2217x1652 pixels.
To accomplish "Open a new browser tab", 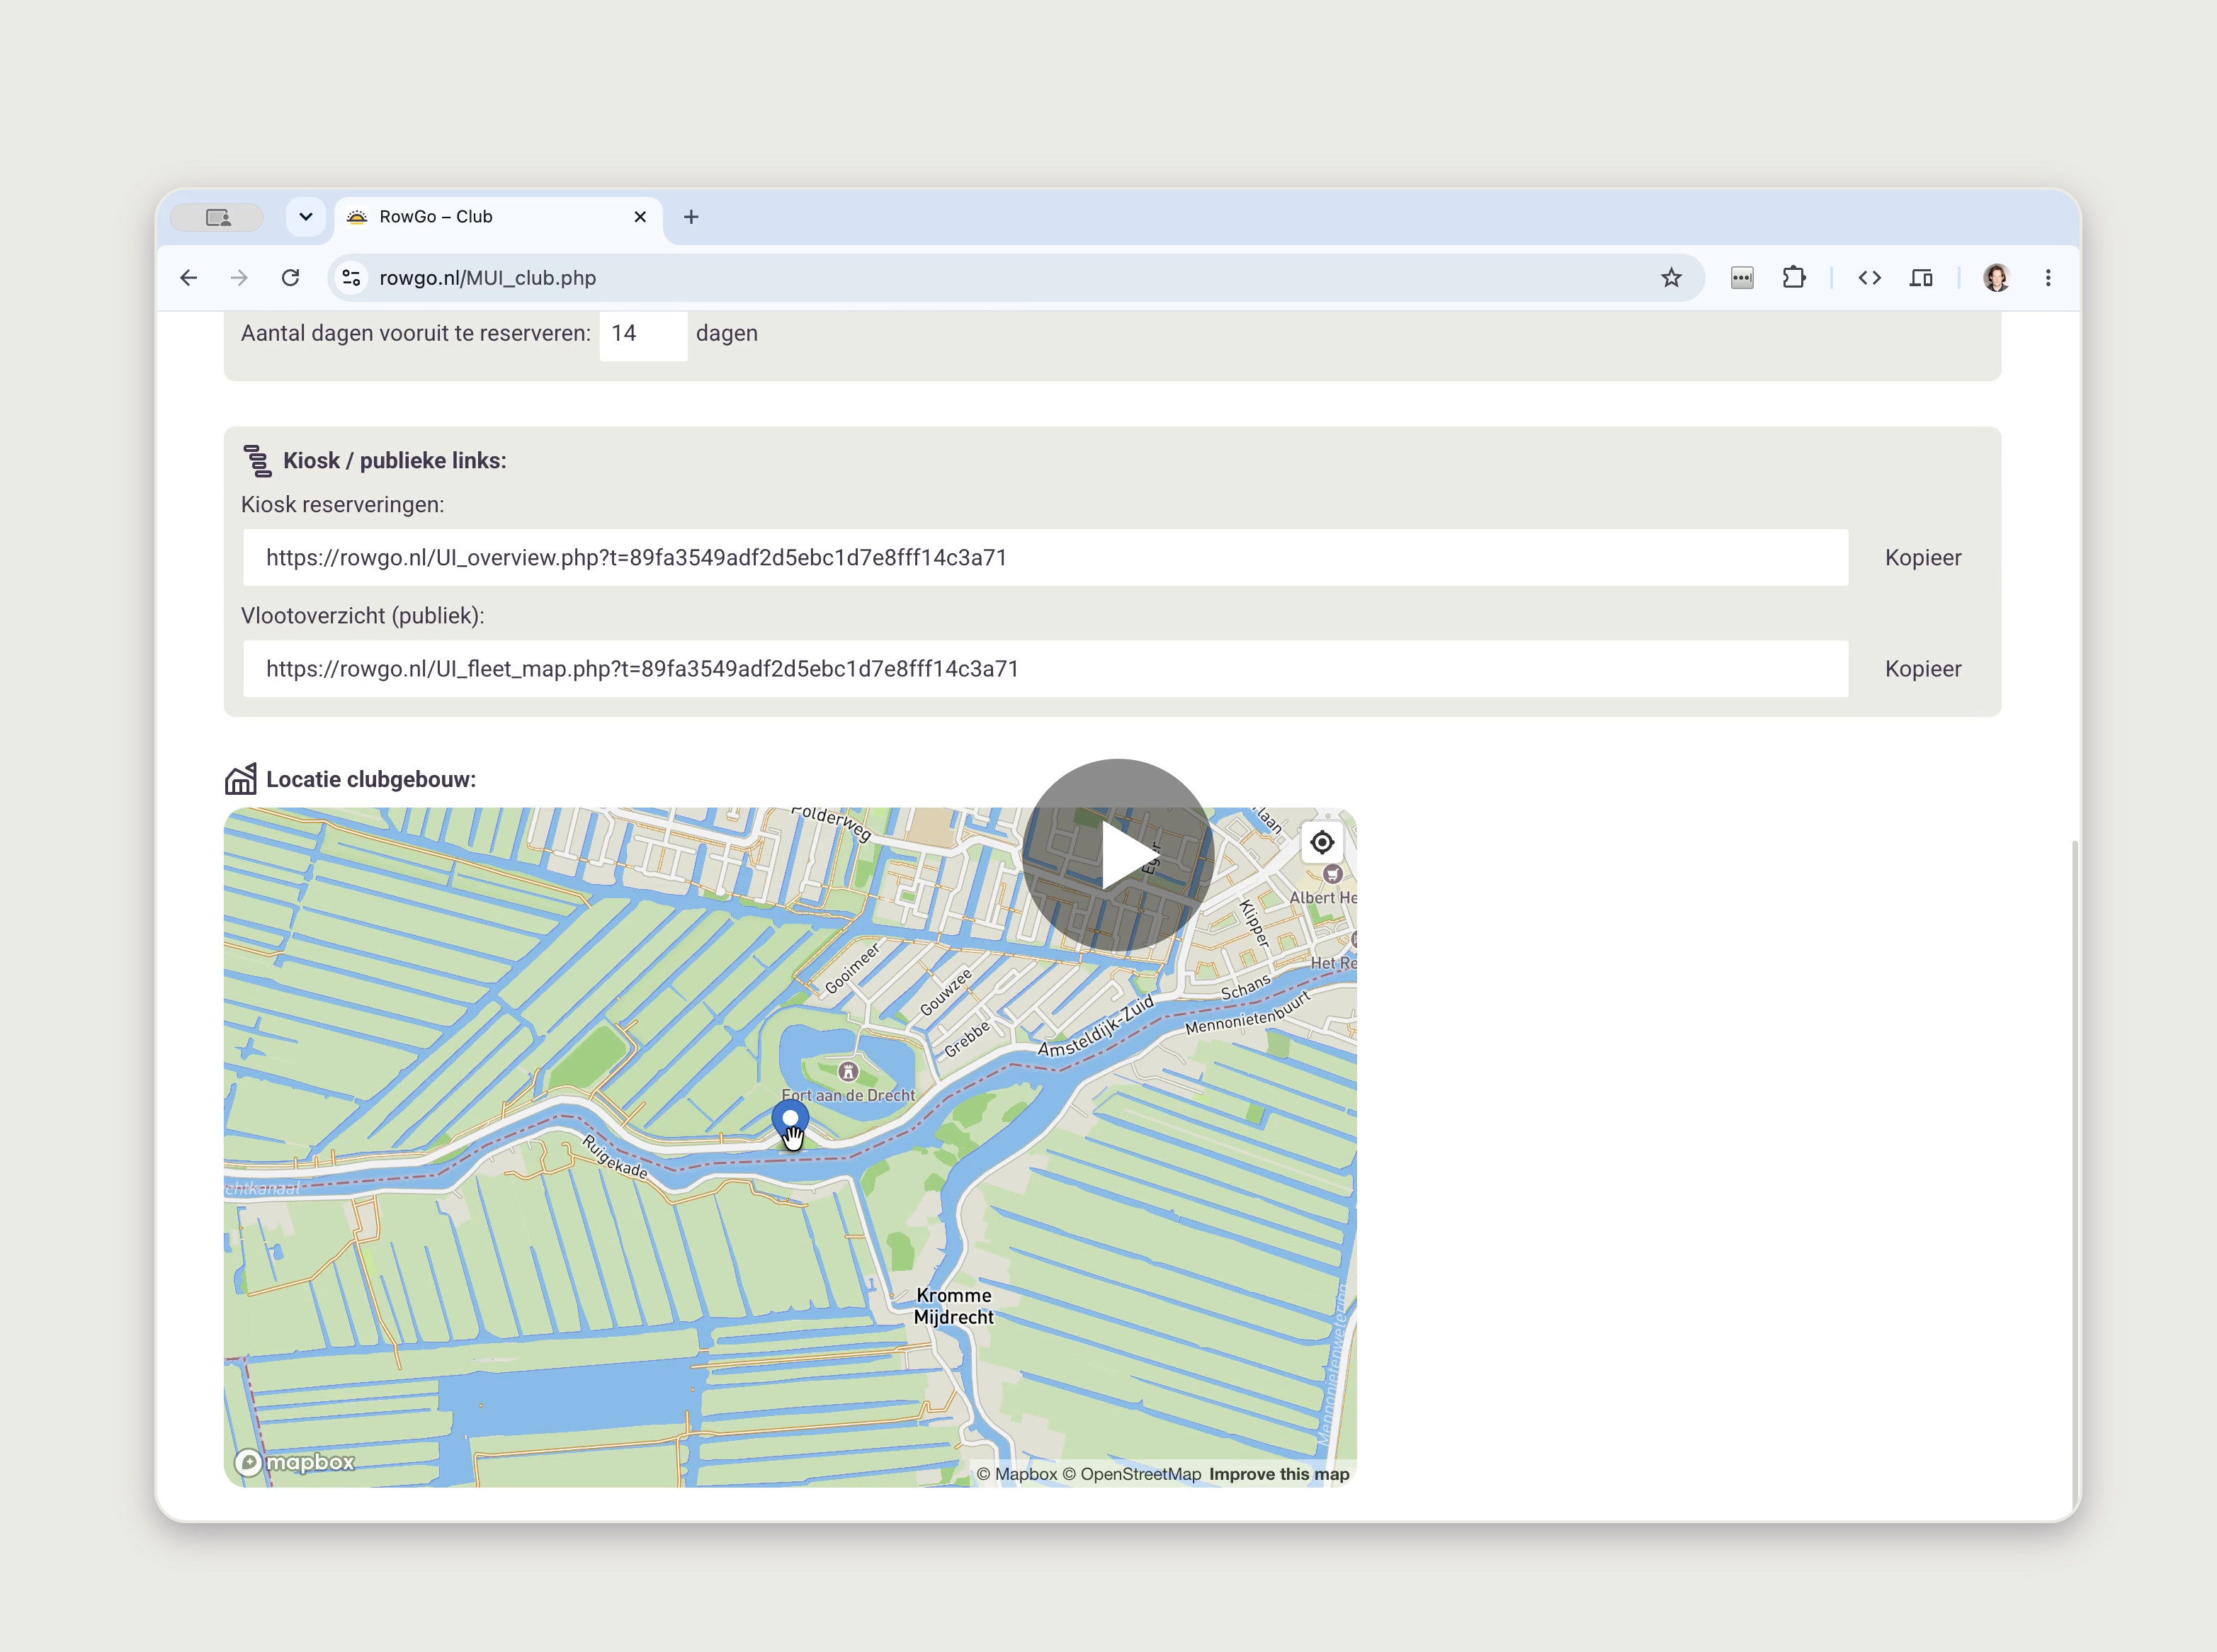I will (691, 217).
